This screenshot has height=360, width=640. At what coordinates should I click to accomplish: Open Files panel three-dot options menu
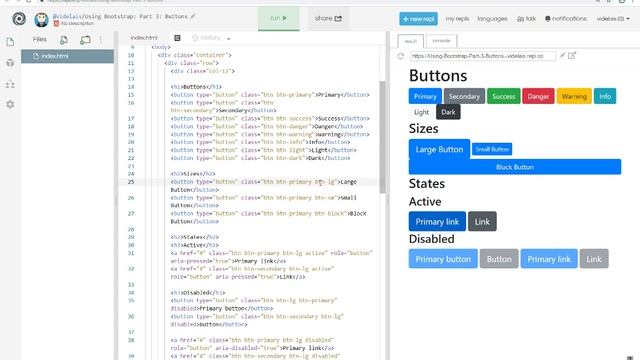pyautogui.click(x=100, y=40)
